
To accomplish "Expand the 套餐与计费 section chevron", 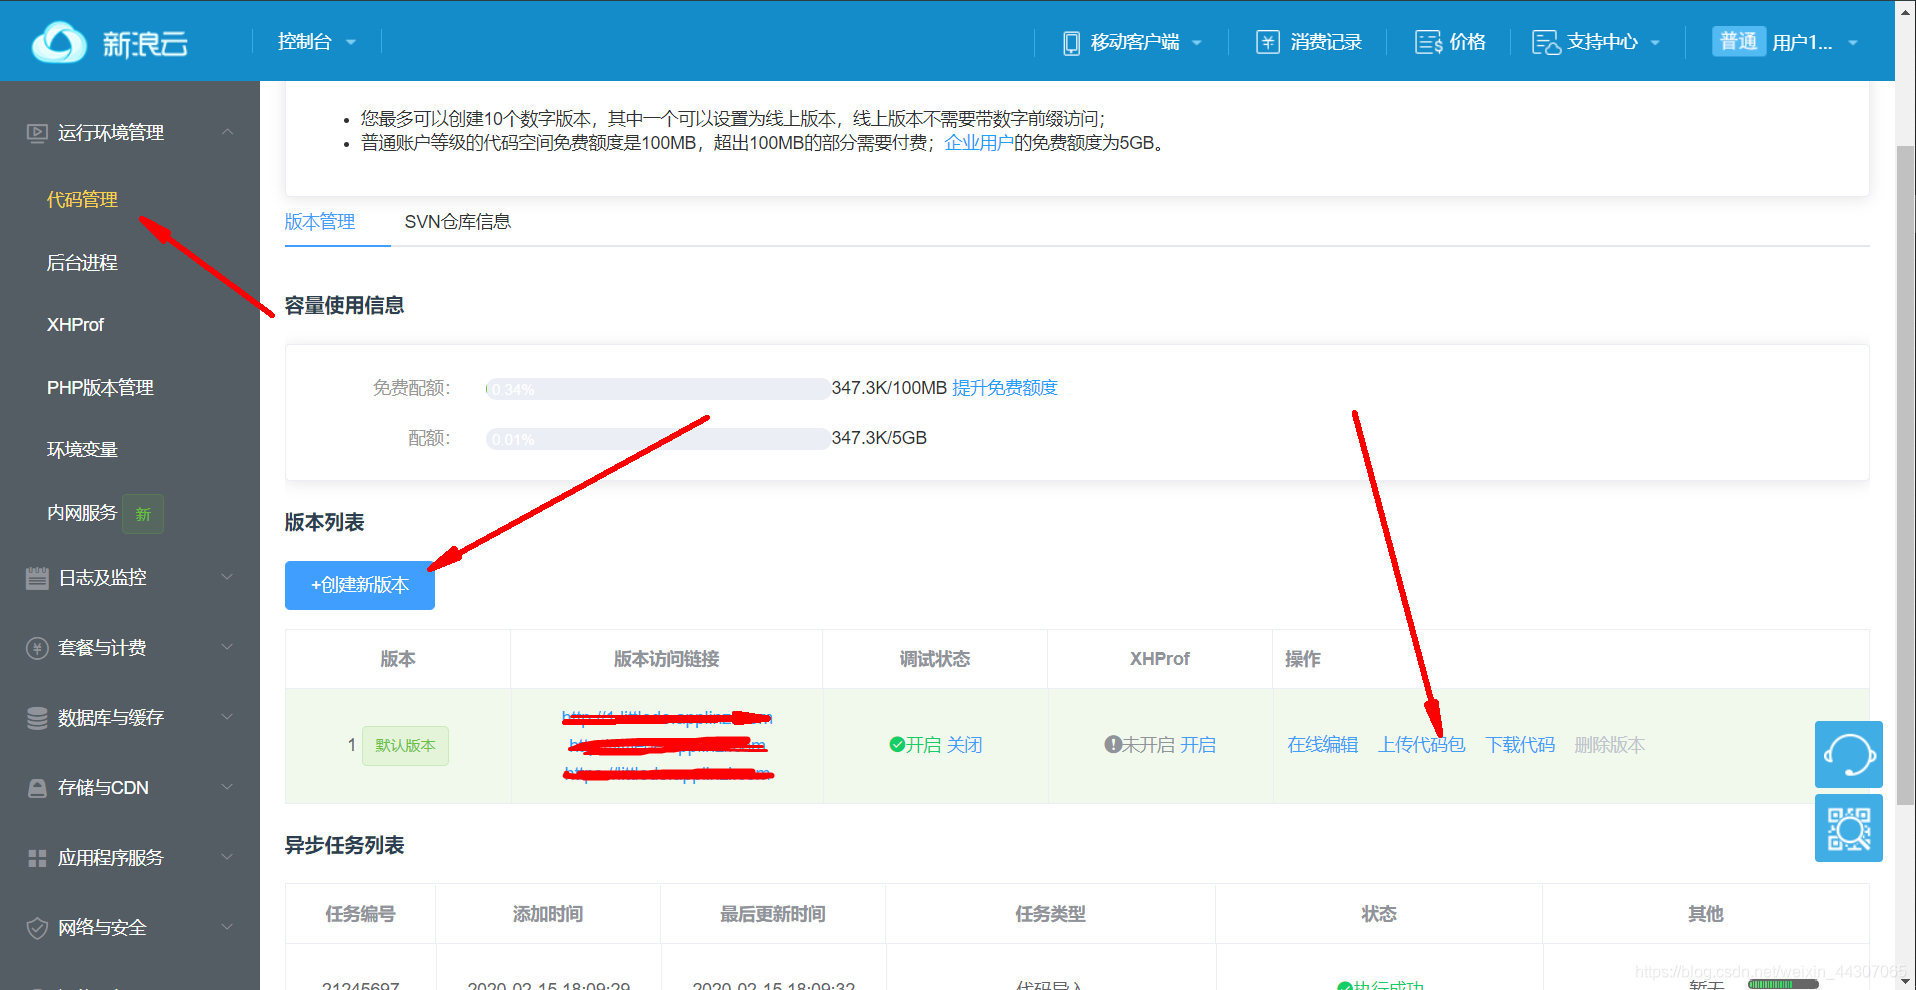I will [x=227, y=647].
